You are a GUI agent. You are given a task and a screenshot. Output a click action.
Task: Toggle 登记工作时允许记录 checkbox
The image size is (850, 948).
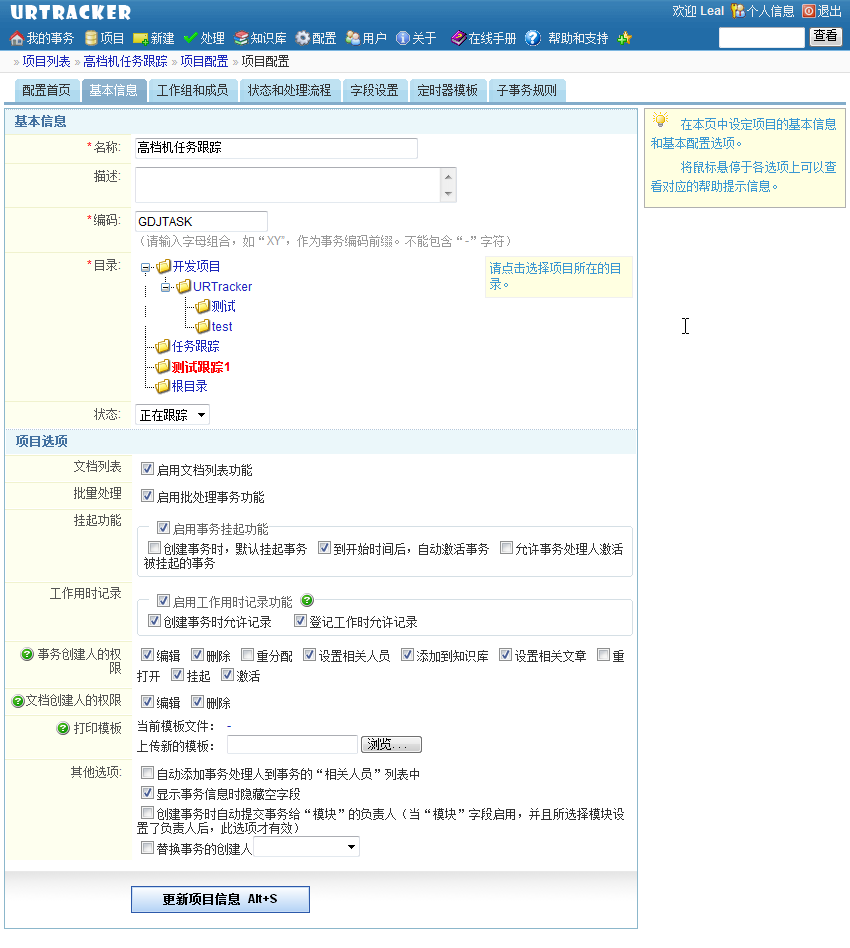(x=300, y=621)
